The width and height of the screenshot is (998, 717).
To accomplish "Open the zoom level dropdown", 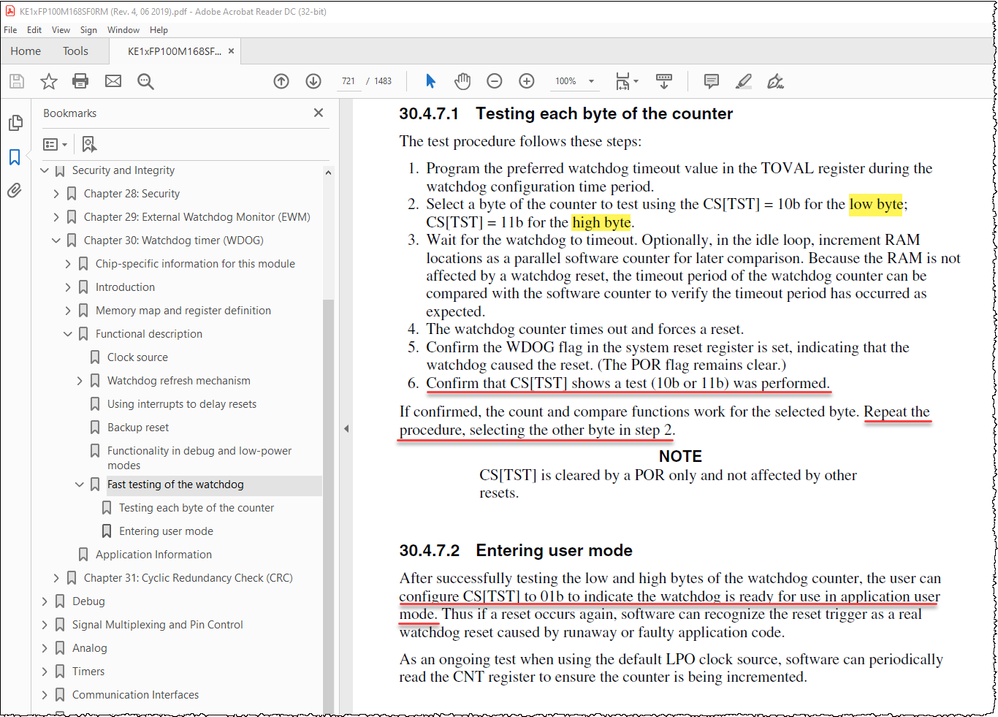I will pos(591,81).
